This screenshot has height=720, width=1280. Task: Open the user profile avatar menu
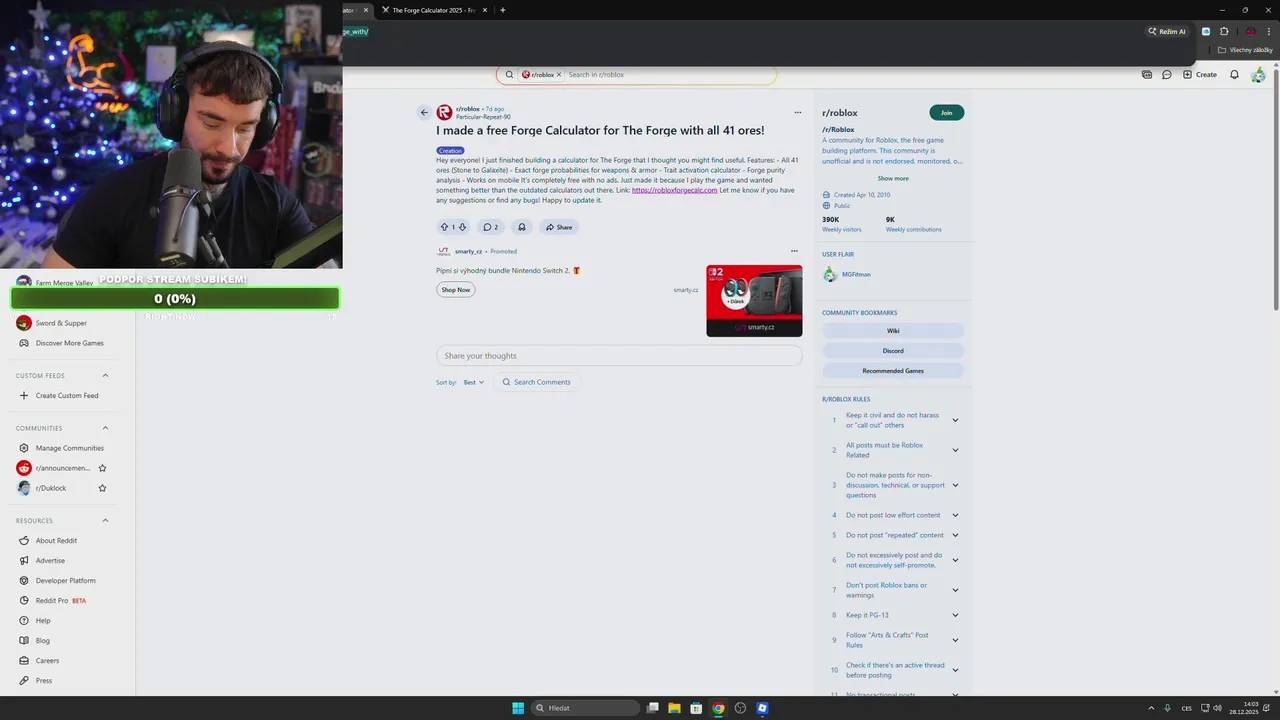(x=1258, y=75)
